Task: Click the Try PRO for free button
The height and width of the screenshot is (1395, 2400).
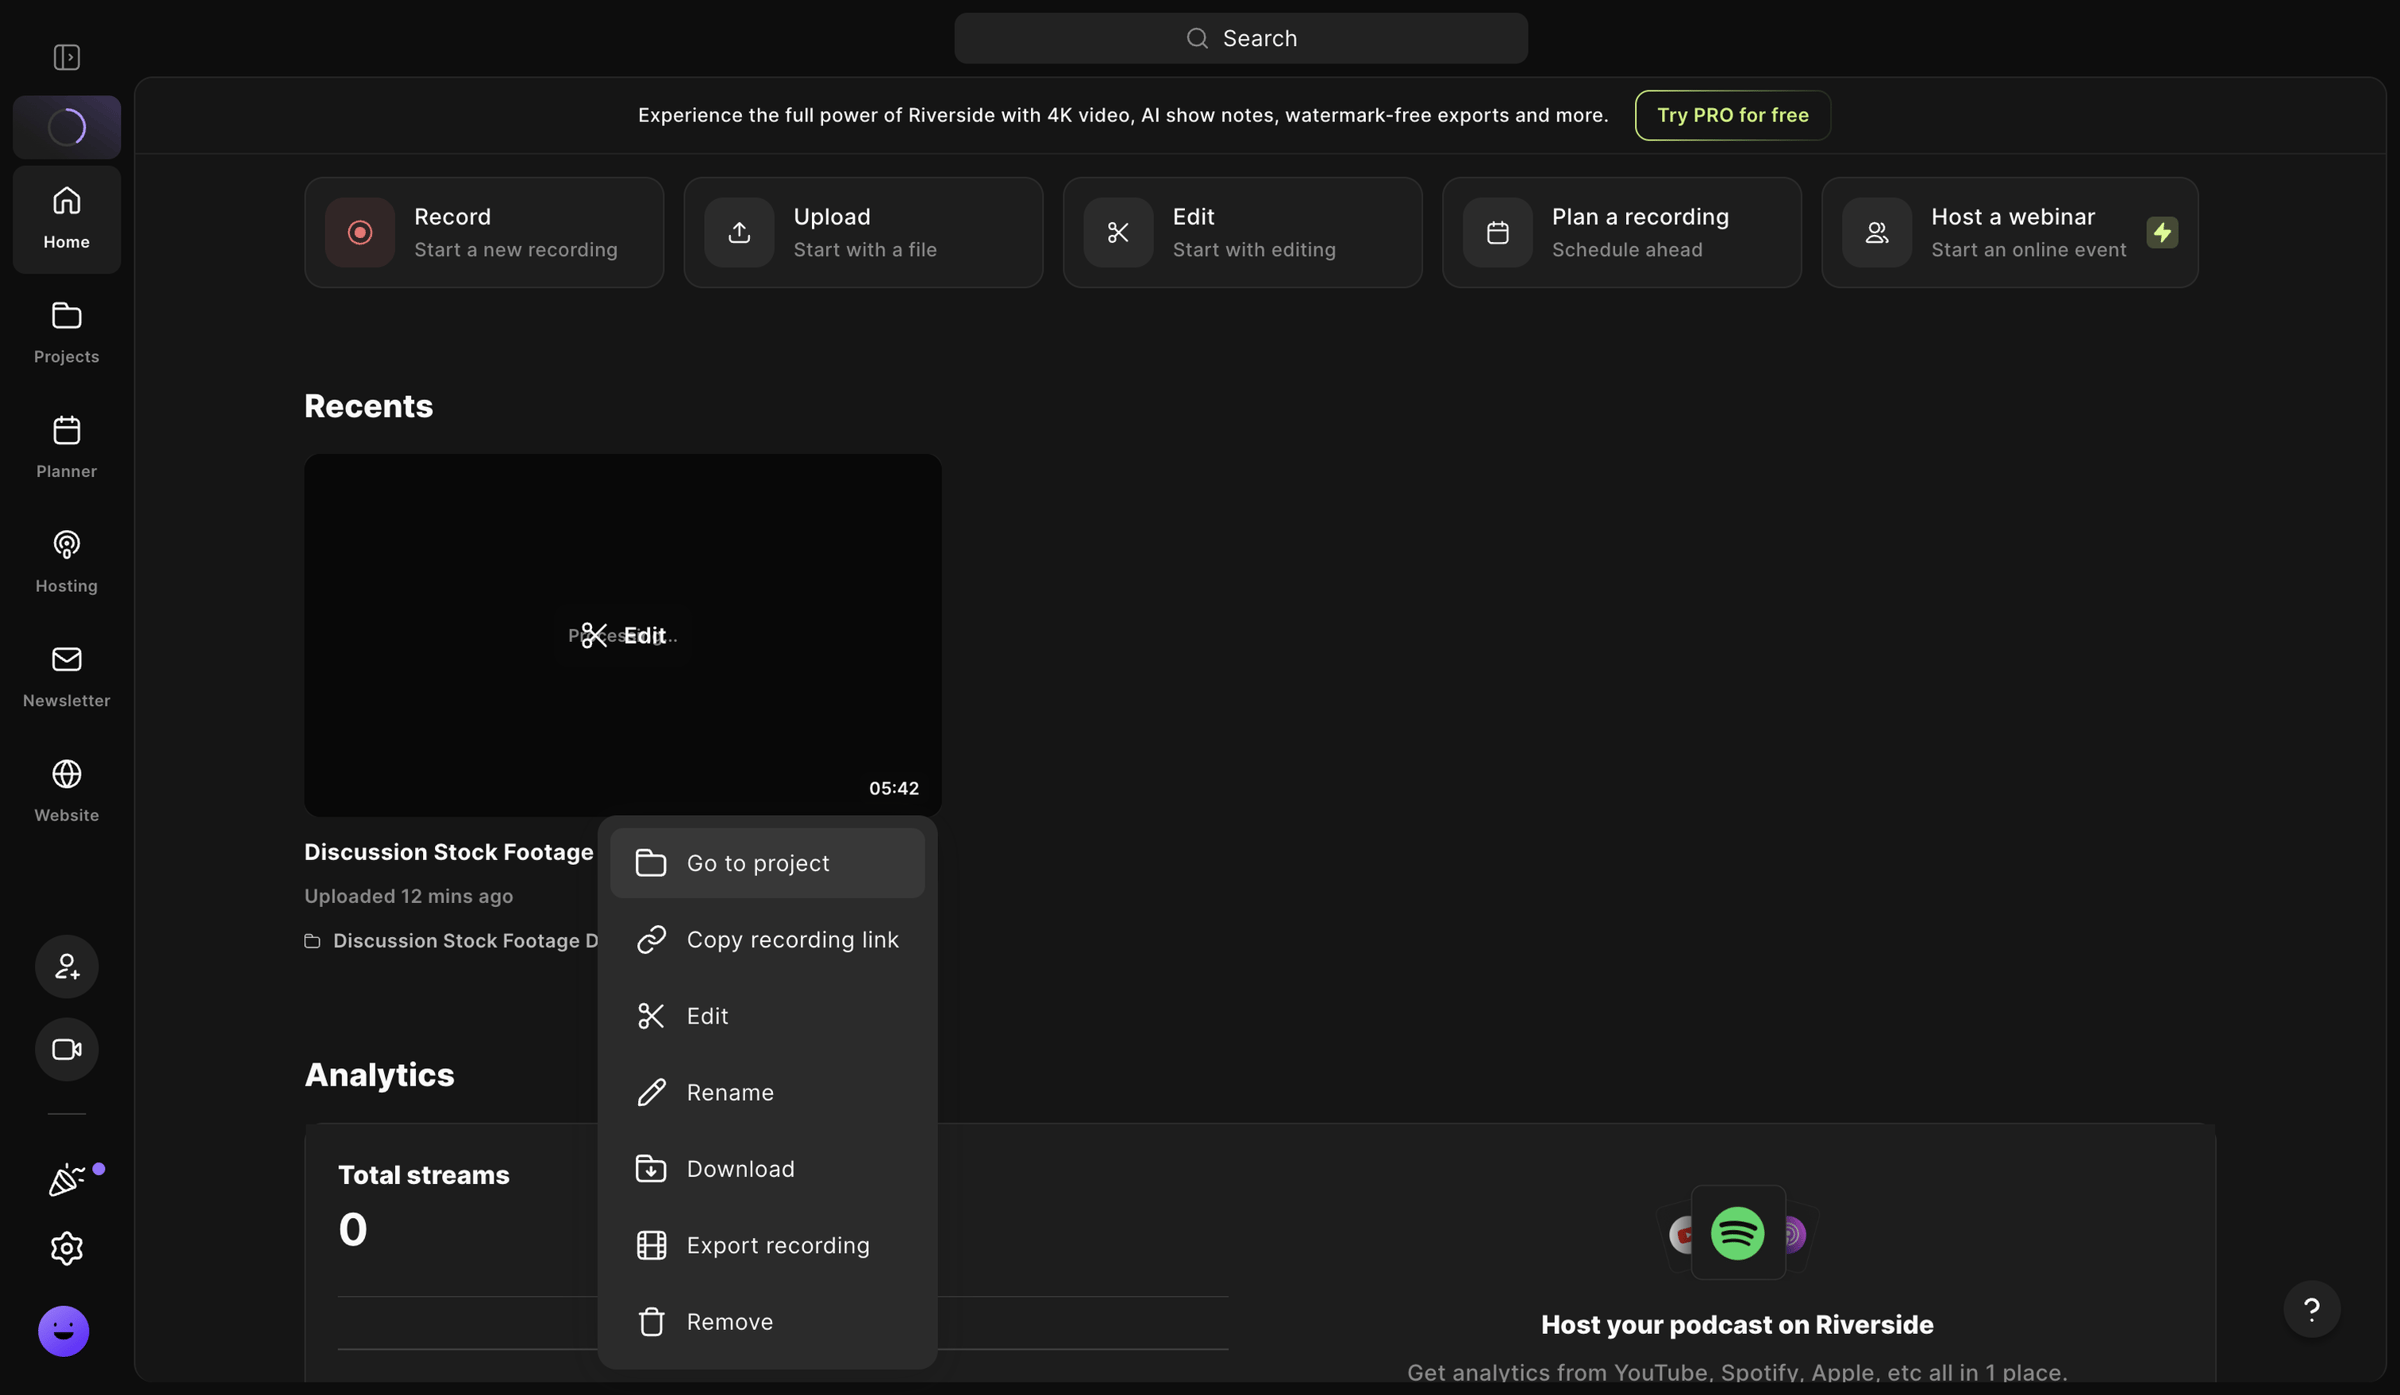Action: 1733,115
